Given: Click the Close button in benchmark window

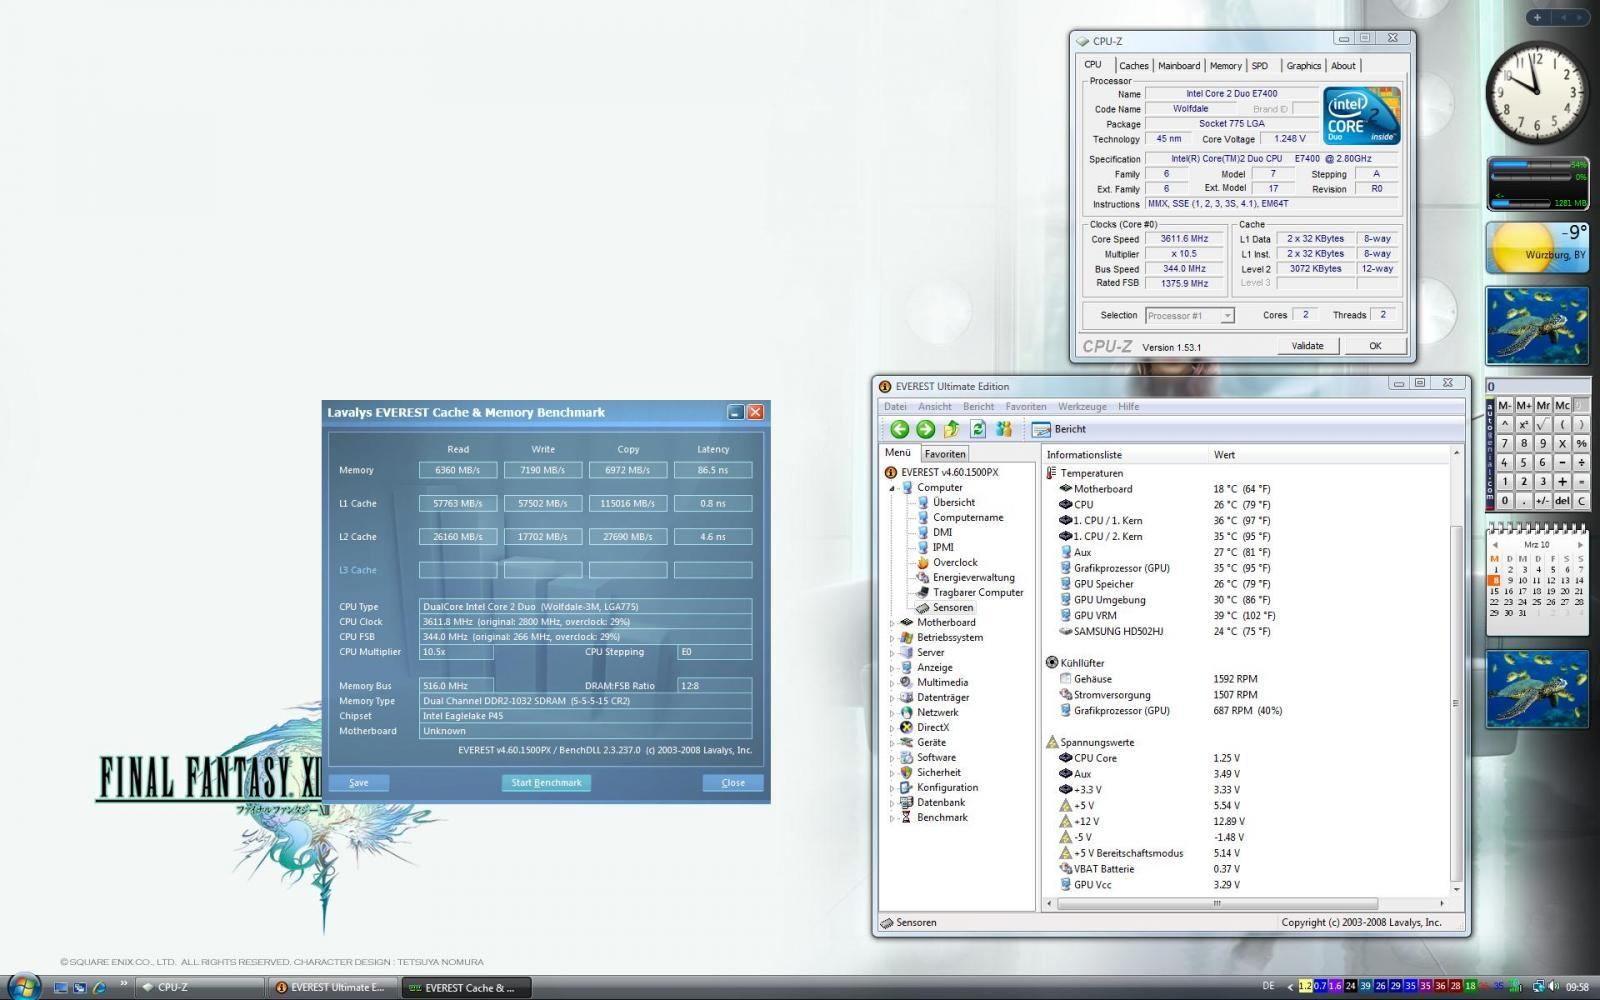Looking at the screenshot, I should point(733,783).
